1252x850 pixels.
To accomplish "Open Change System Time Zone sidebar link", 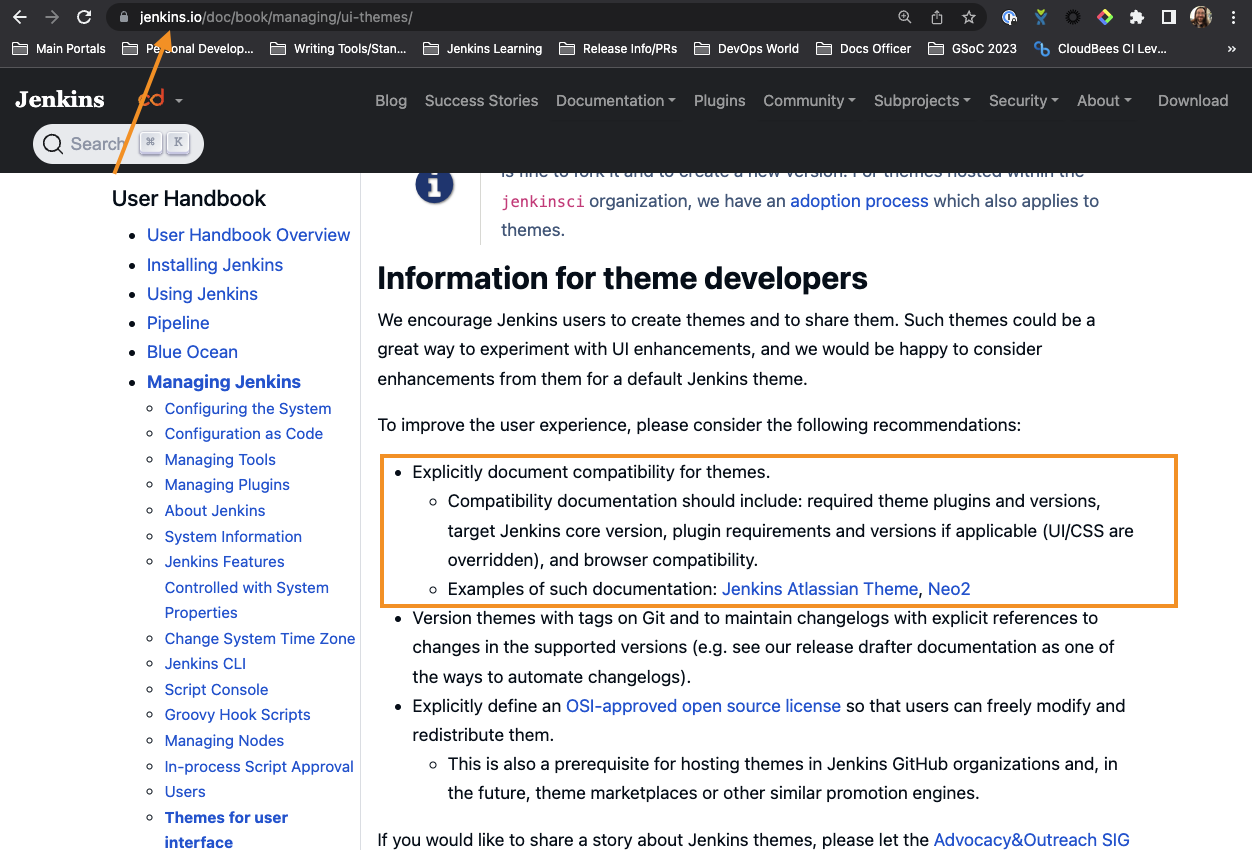I will click(x=260, y=638).
